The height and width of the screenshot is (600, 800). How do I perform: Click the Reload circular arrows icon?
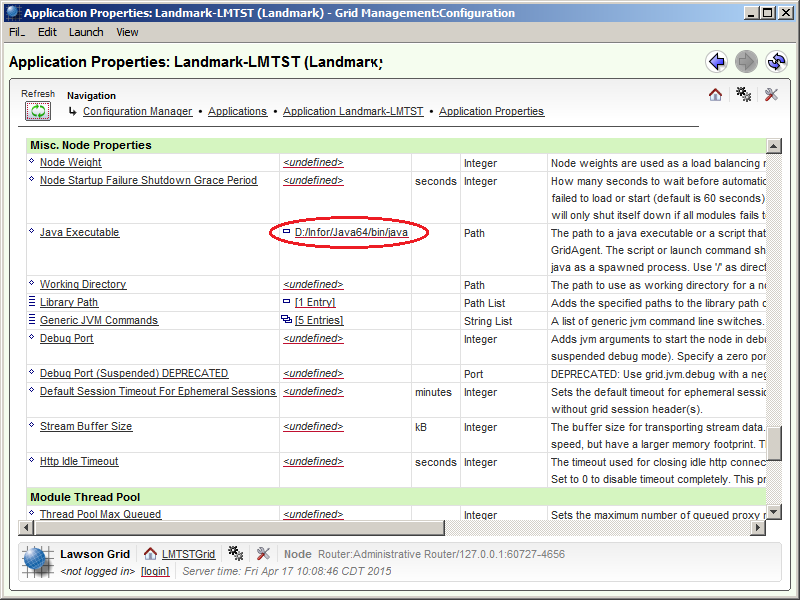(776, 62)
